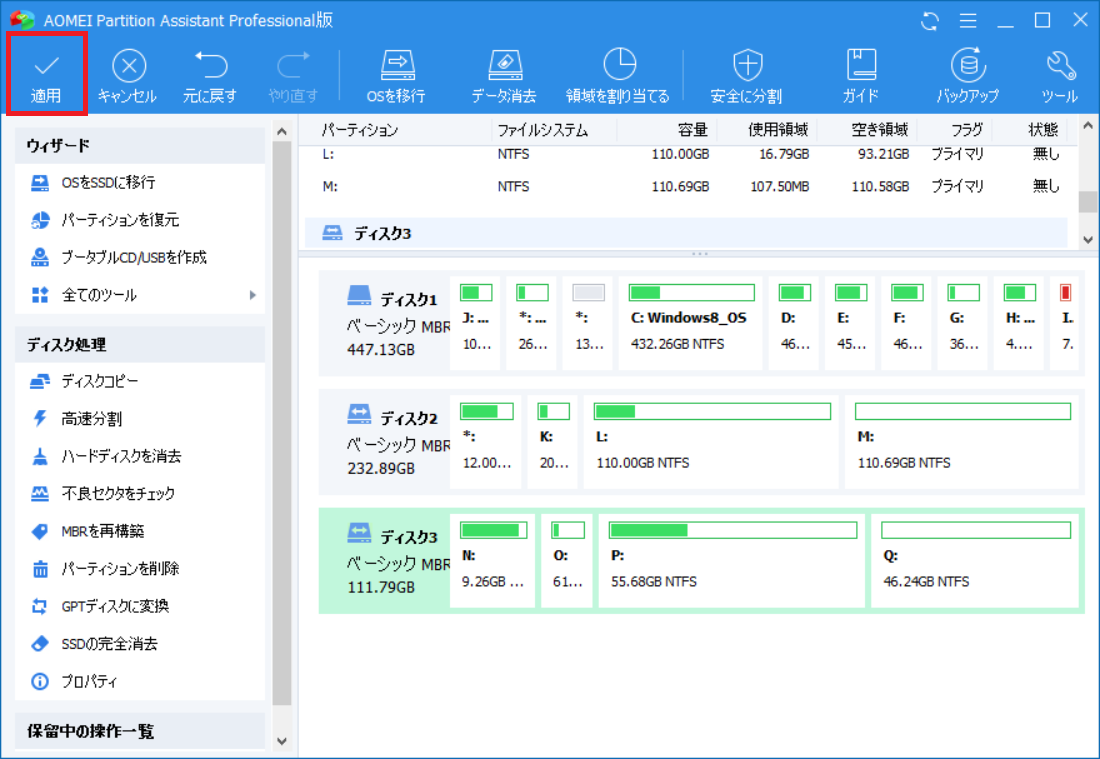This screenshot has height=759, width=1100.
Task: Select the K: partition block on Disk 2
Action: (x=552, y=441)
